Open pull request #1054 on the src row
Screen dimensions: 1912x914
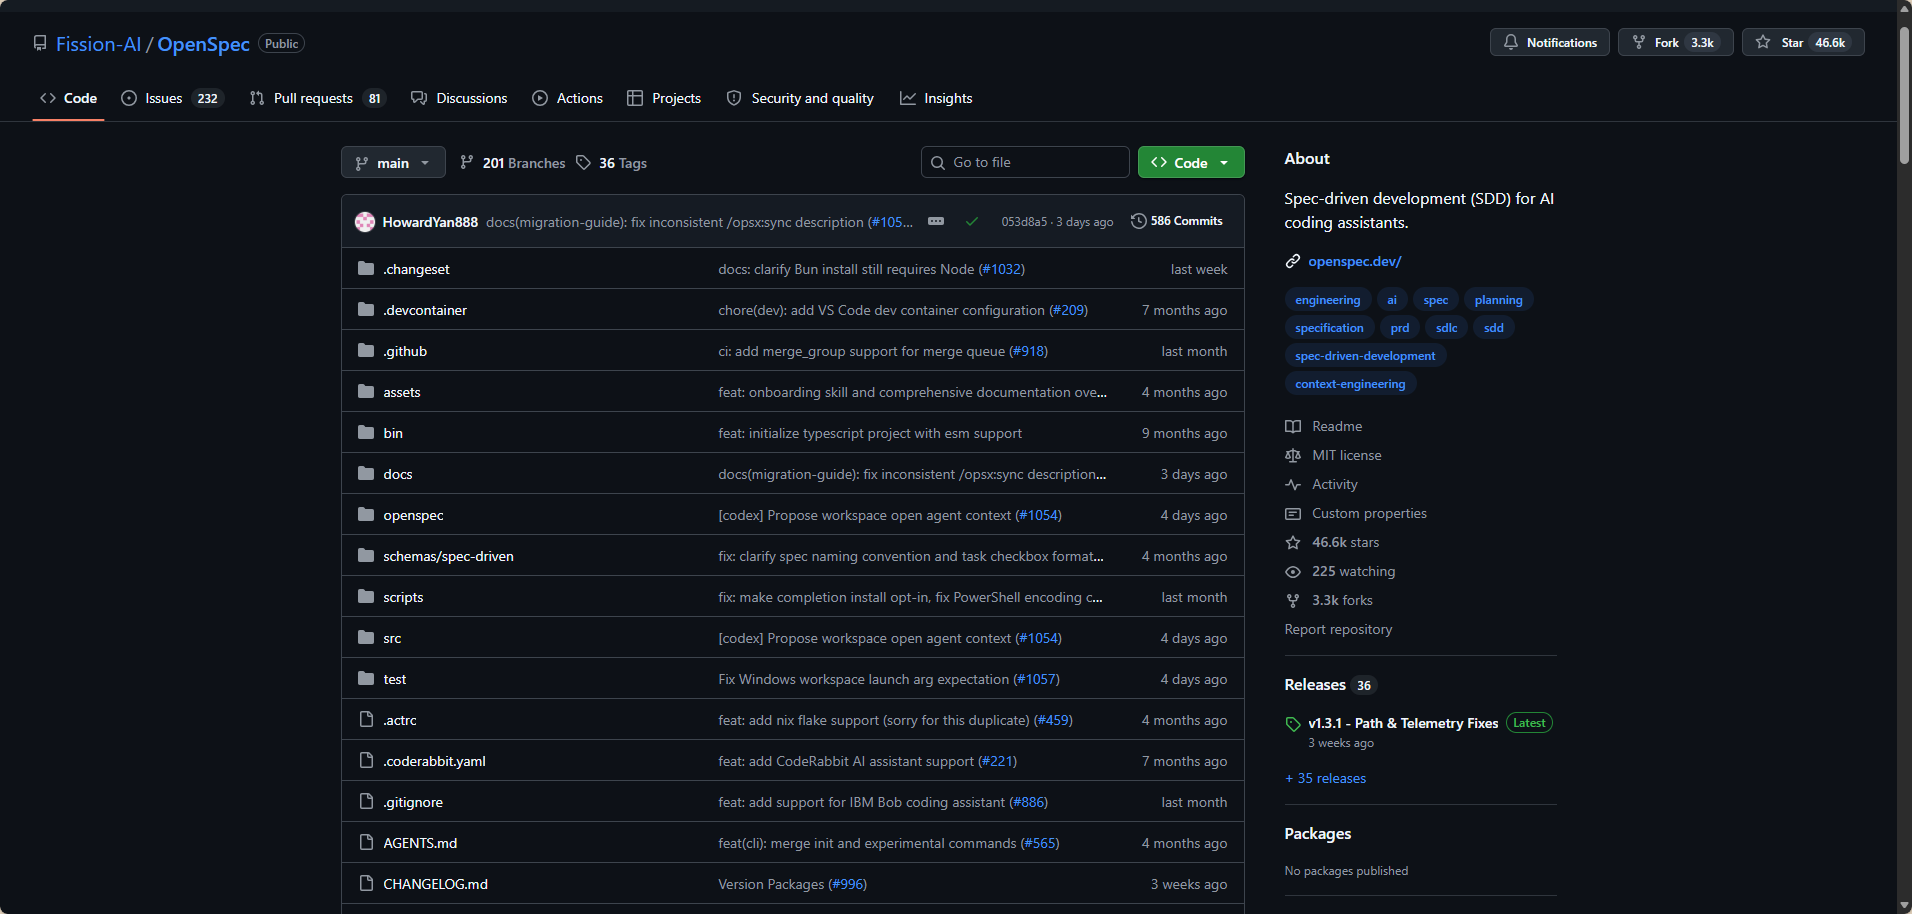[x=1038, y=638]
